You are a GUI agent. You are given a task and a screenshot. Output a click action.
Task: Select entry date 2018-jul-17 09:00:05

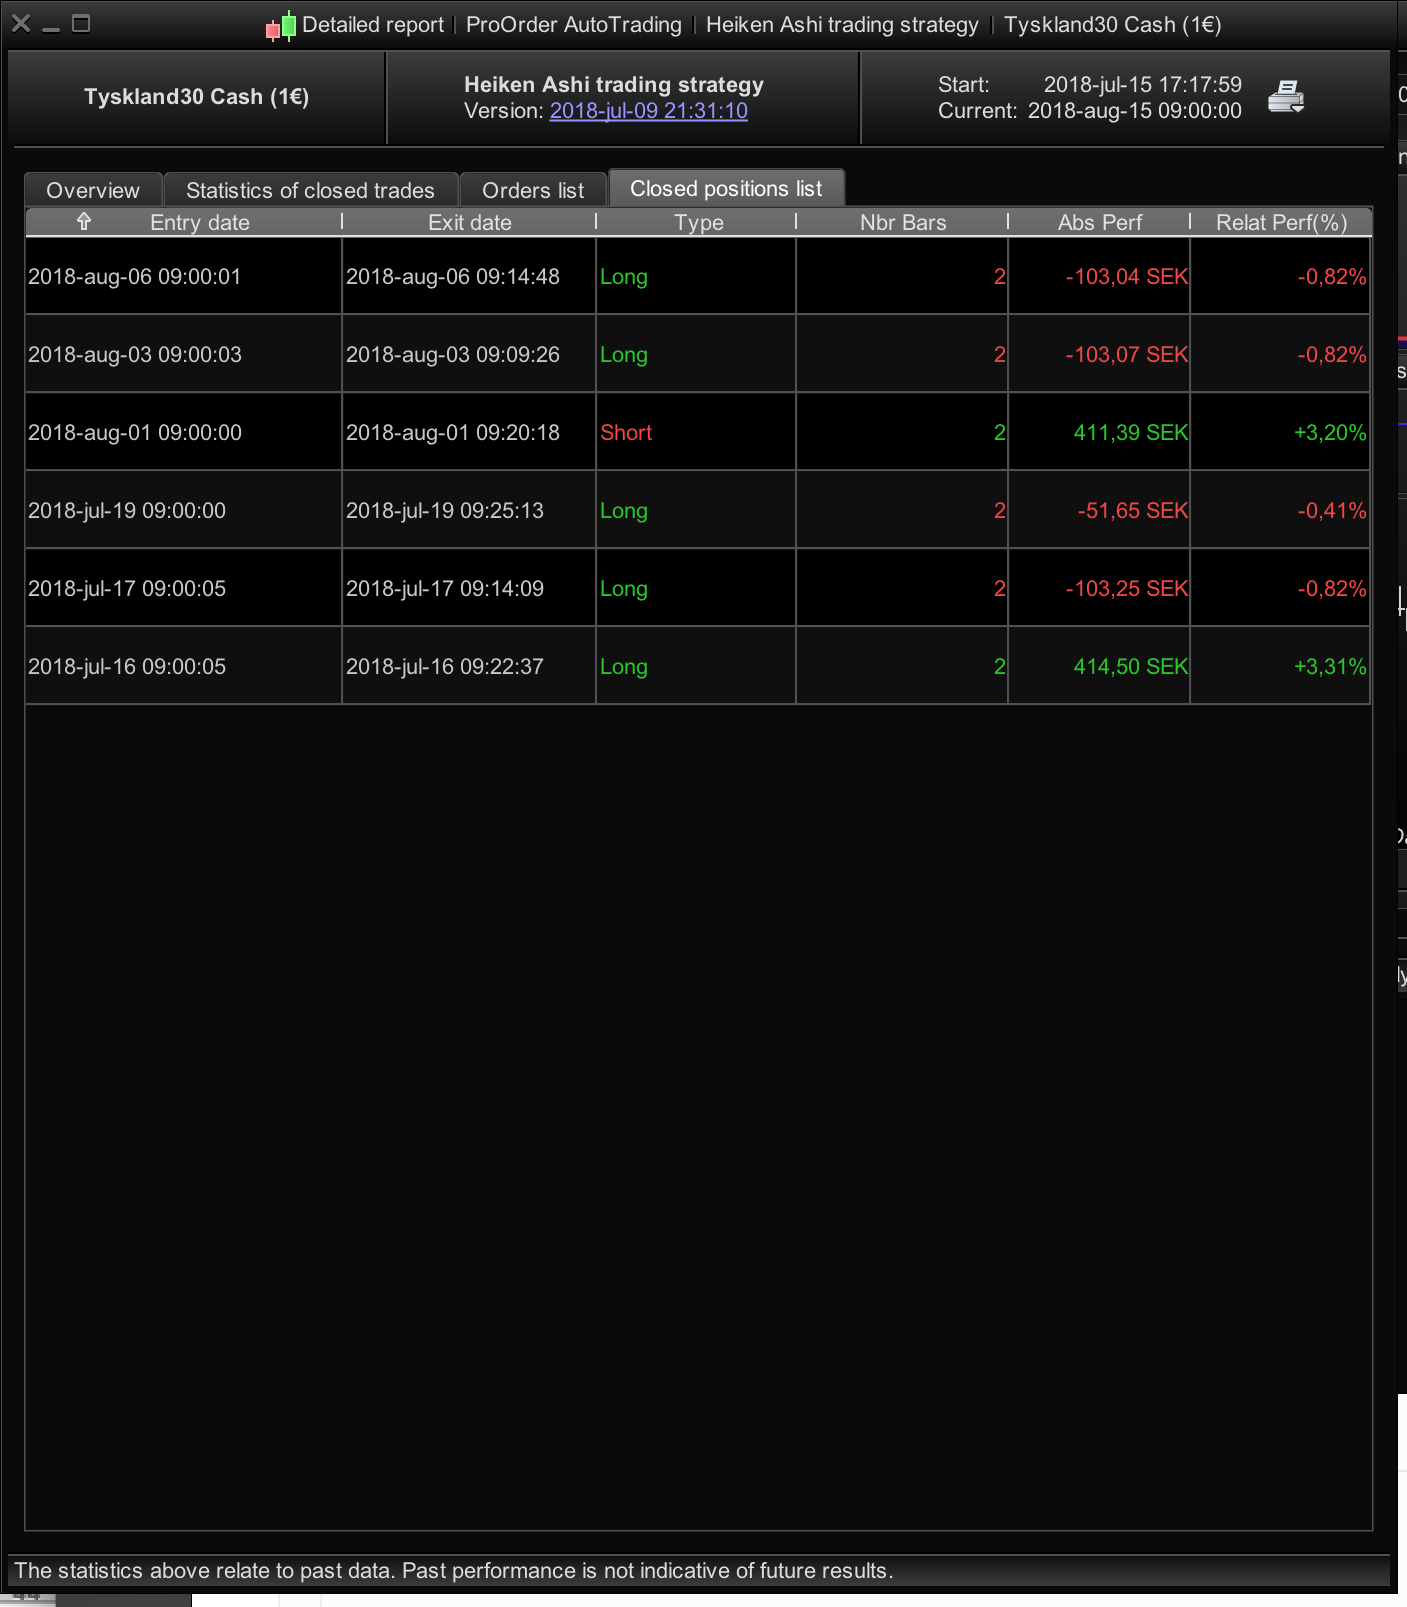click(x=127, y=589)
